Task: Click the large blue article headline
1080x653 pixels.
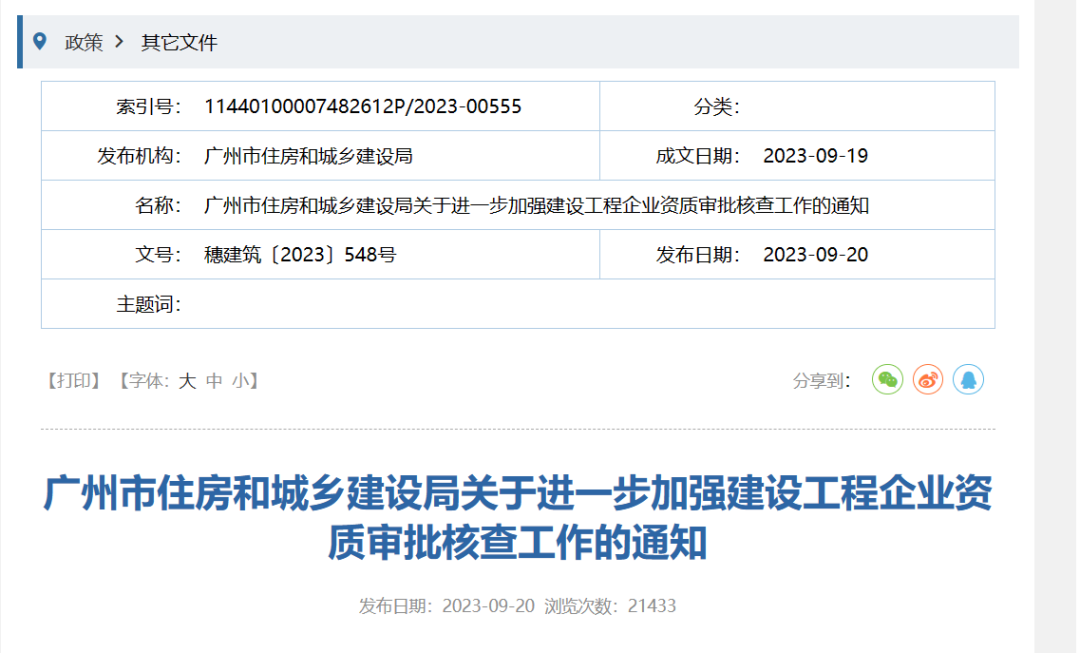Action: tap(518, 517)
